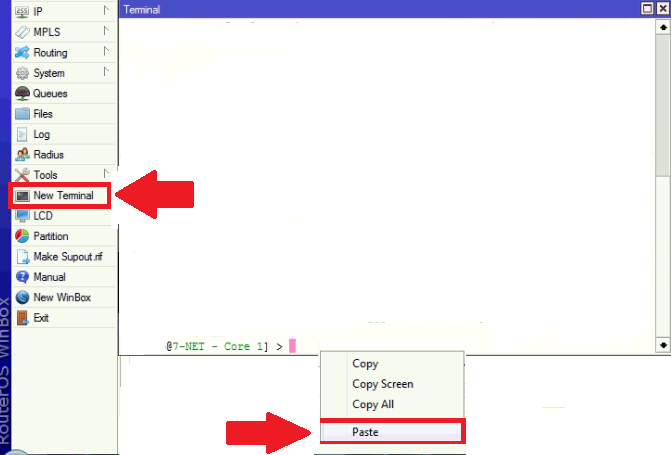The image size is (671, 455).
Task: Open the Partition label
Action: 50,236
